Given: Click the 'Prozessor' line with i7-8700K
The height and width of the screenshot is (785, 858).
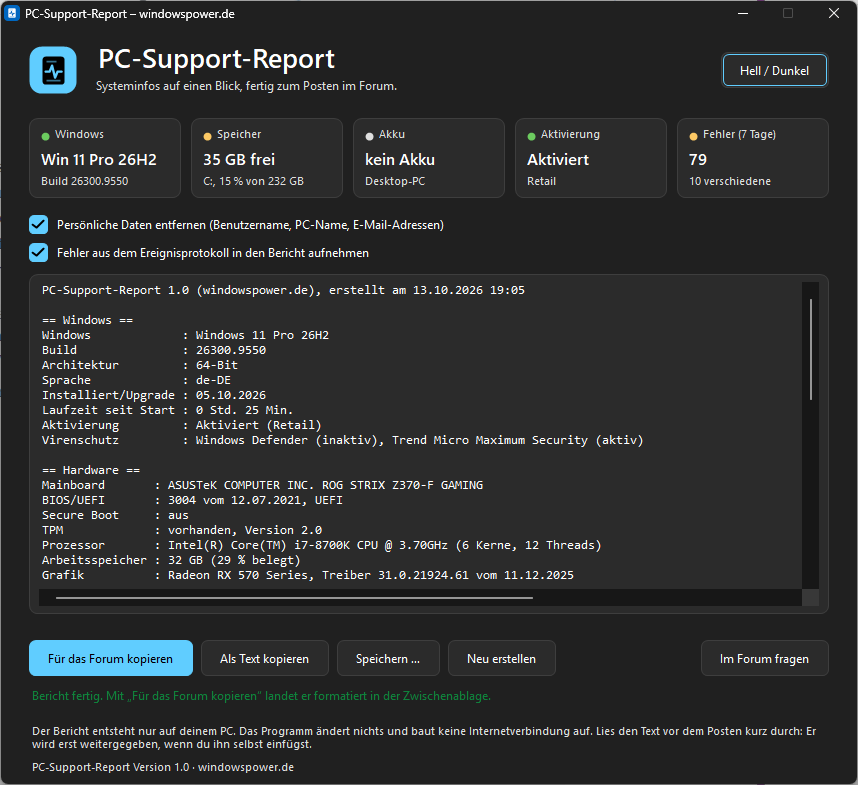Looking at the screenshot, I should coord(322,545).
